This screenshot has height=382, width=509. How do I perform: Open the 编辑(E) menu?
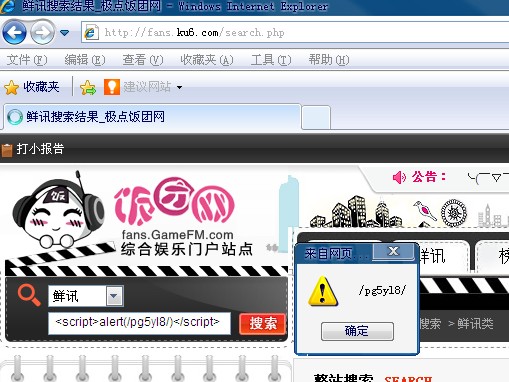85,60
